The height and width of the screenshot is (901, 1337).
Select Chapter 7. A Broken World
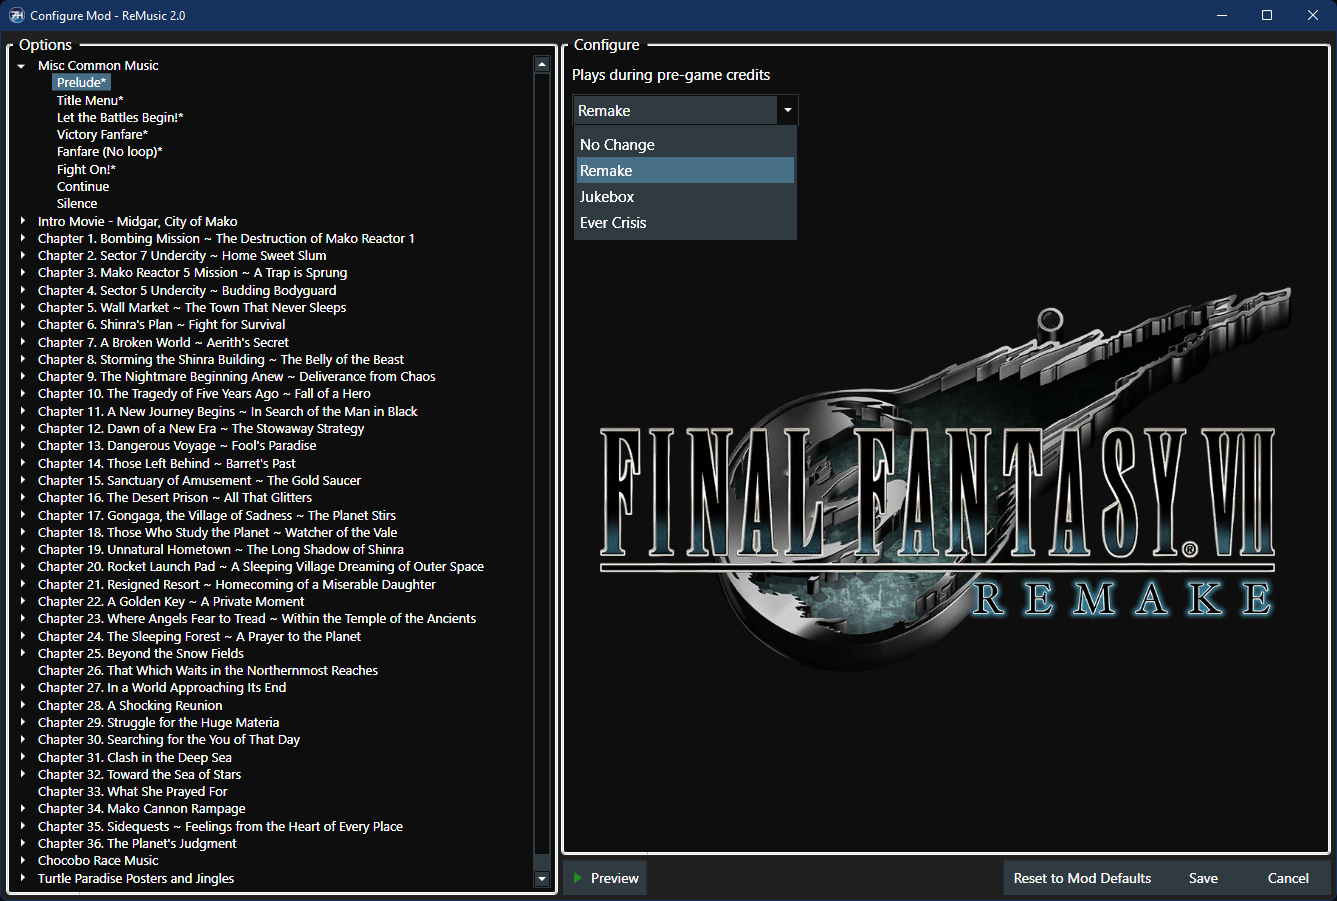[x=163, y=342]
